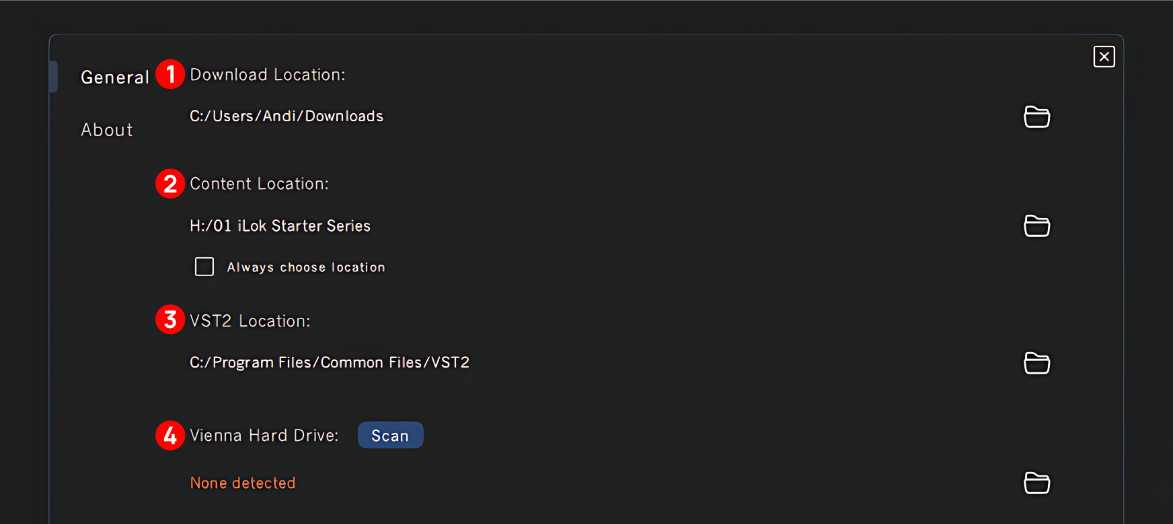Click the red number 4 marker
The width and height of the screenshot is (1173, 524).
pos(170,435)
